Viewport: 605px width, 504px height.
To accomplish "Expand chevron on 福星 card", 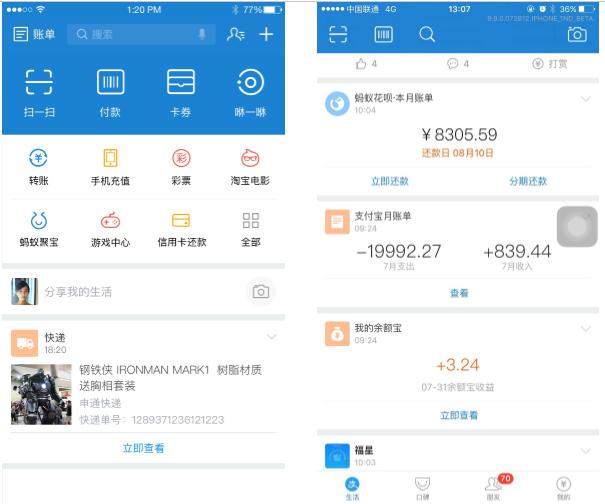I will coord(586,450).
